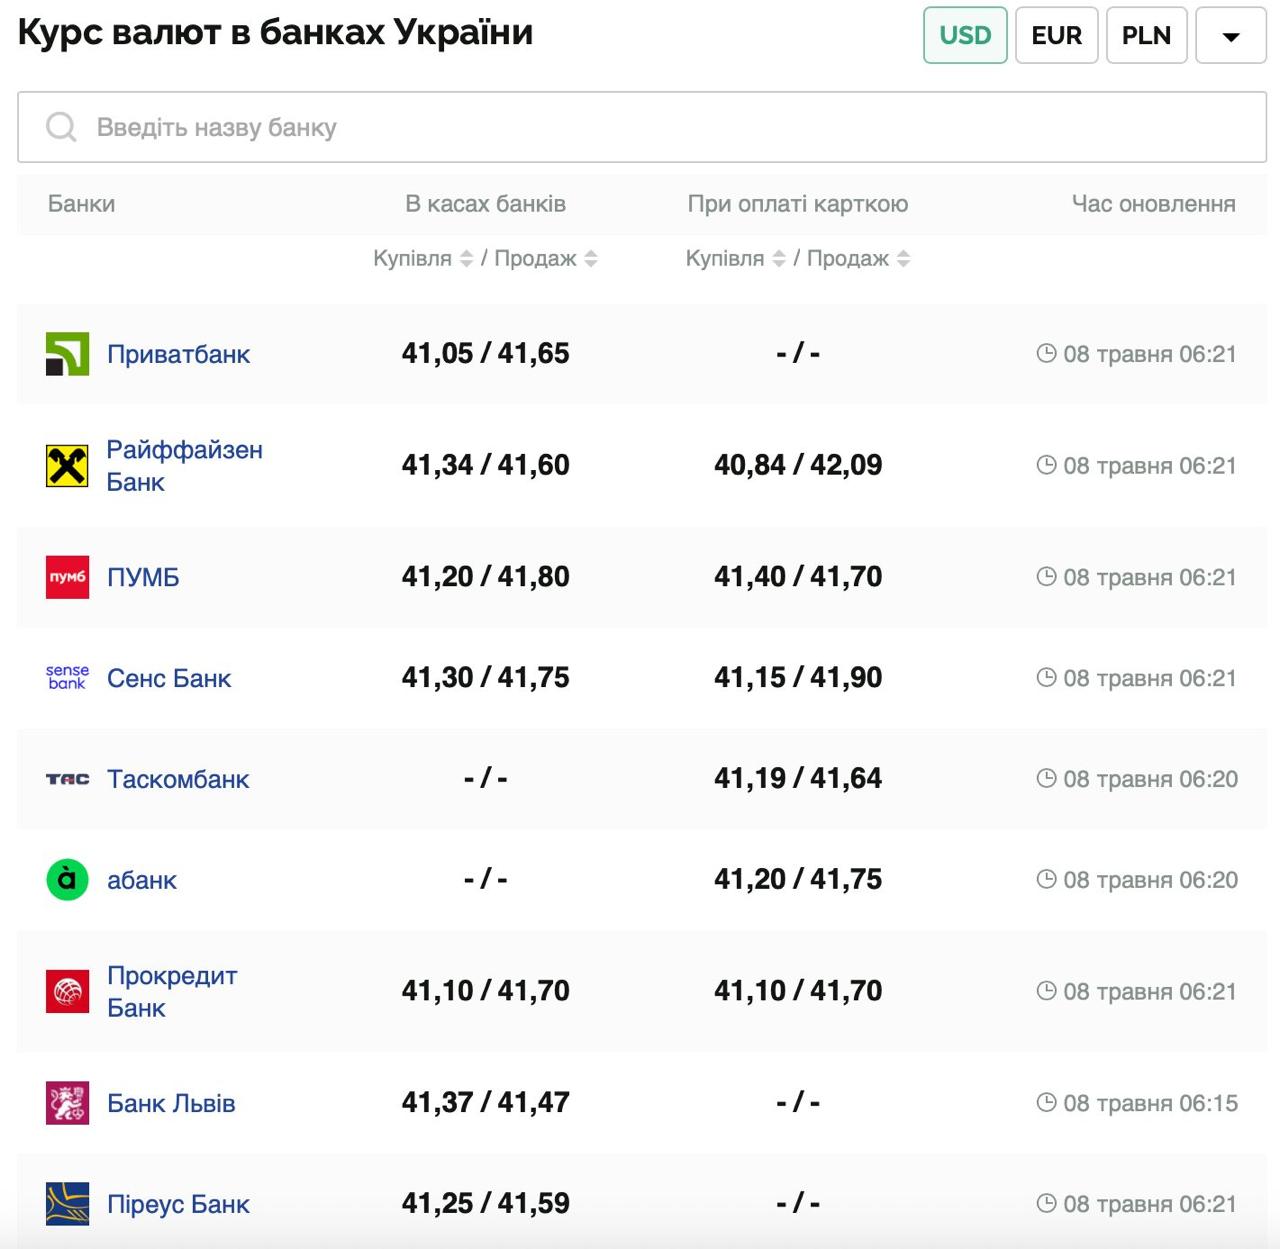Click the Банк Львів logo icon
Viewport: 1280px width, 1249px height.
tap(67, 1103)
